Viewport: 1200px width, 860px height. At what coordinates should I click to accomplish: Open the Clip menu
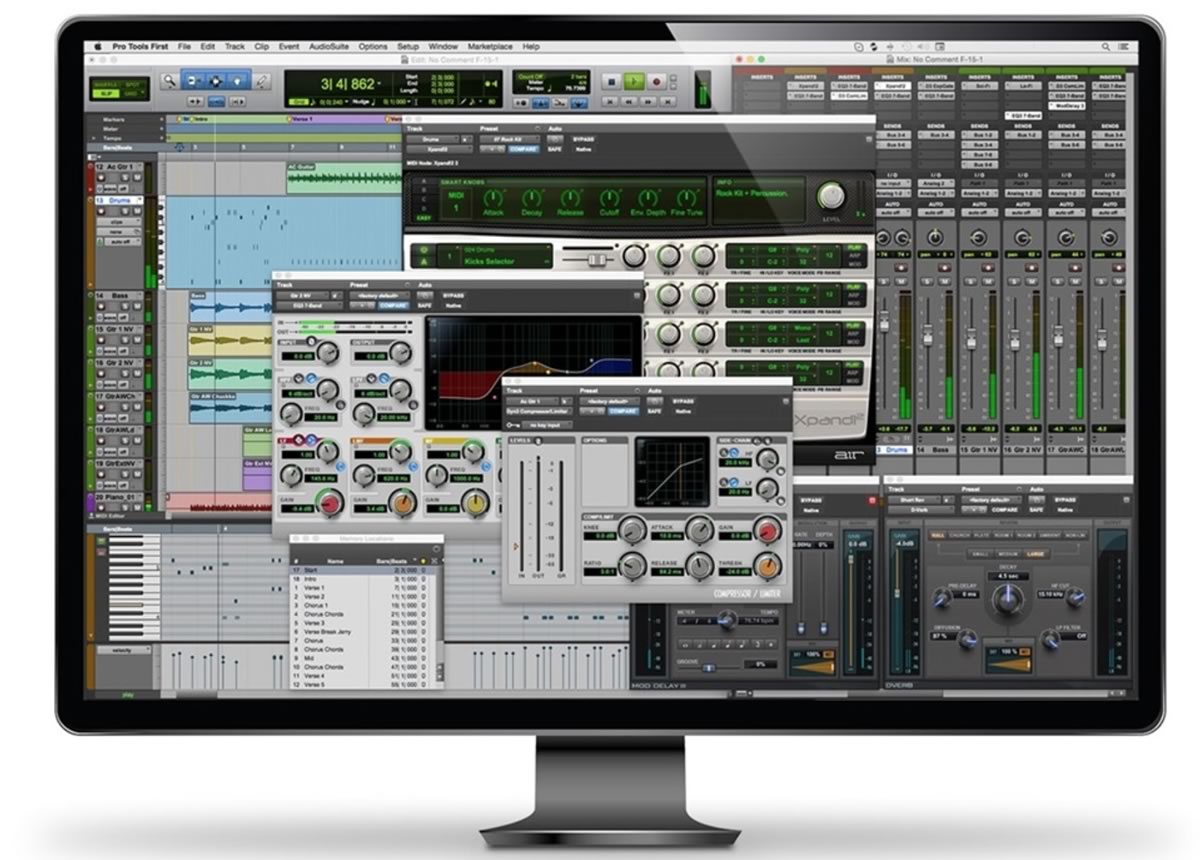point(262,46)
